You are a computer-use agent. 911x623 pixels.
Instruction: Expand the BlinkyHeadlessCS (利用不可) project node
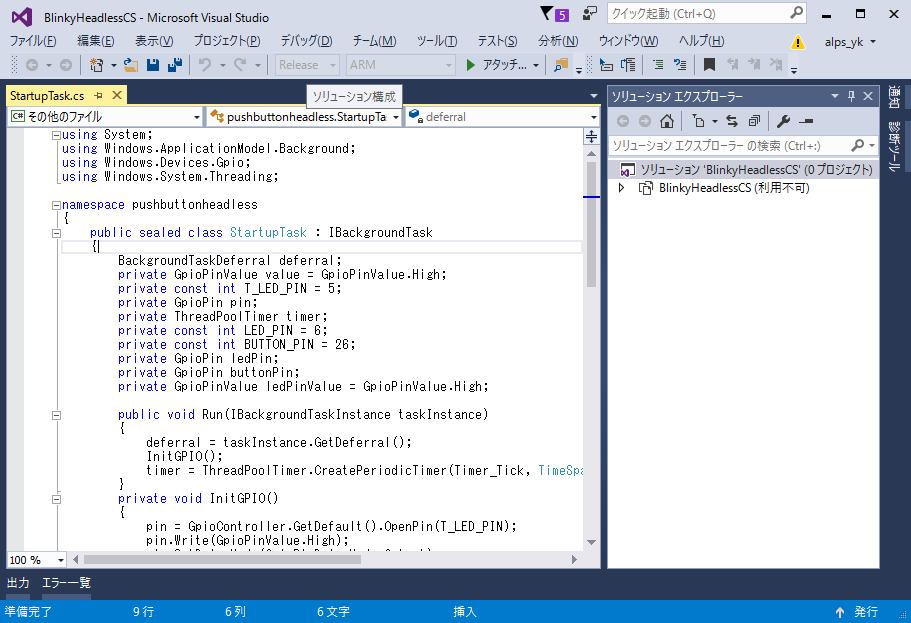pyautogui.click(x=621, y=188)
